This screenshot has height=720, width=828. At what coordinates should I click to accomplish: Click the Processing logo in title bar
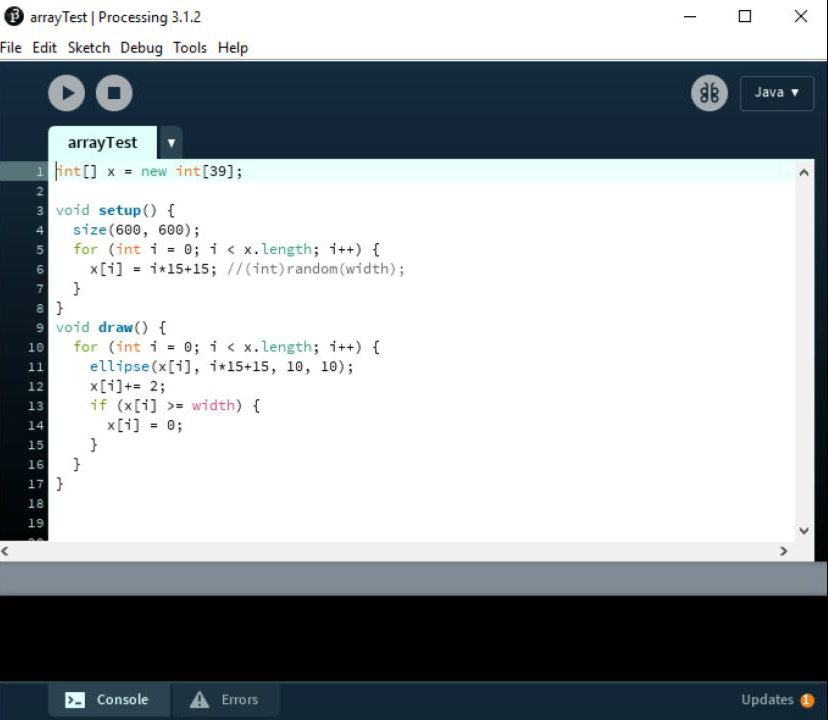tap(14, 16)
